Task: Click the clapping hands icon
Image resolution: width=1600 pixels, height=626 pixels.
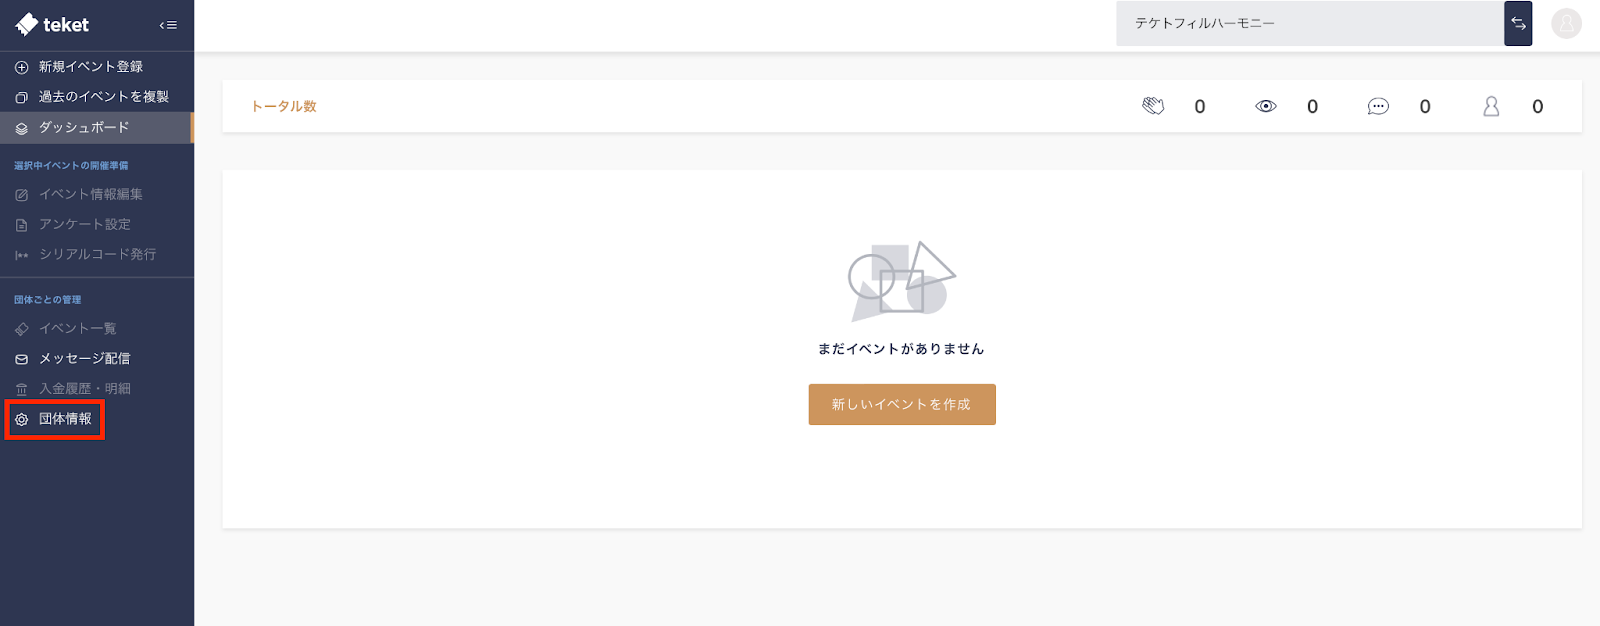Action: point(1153,106)
